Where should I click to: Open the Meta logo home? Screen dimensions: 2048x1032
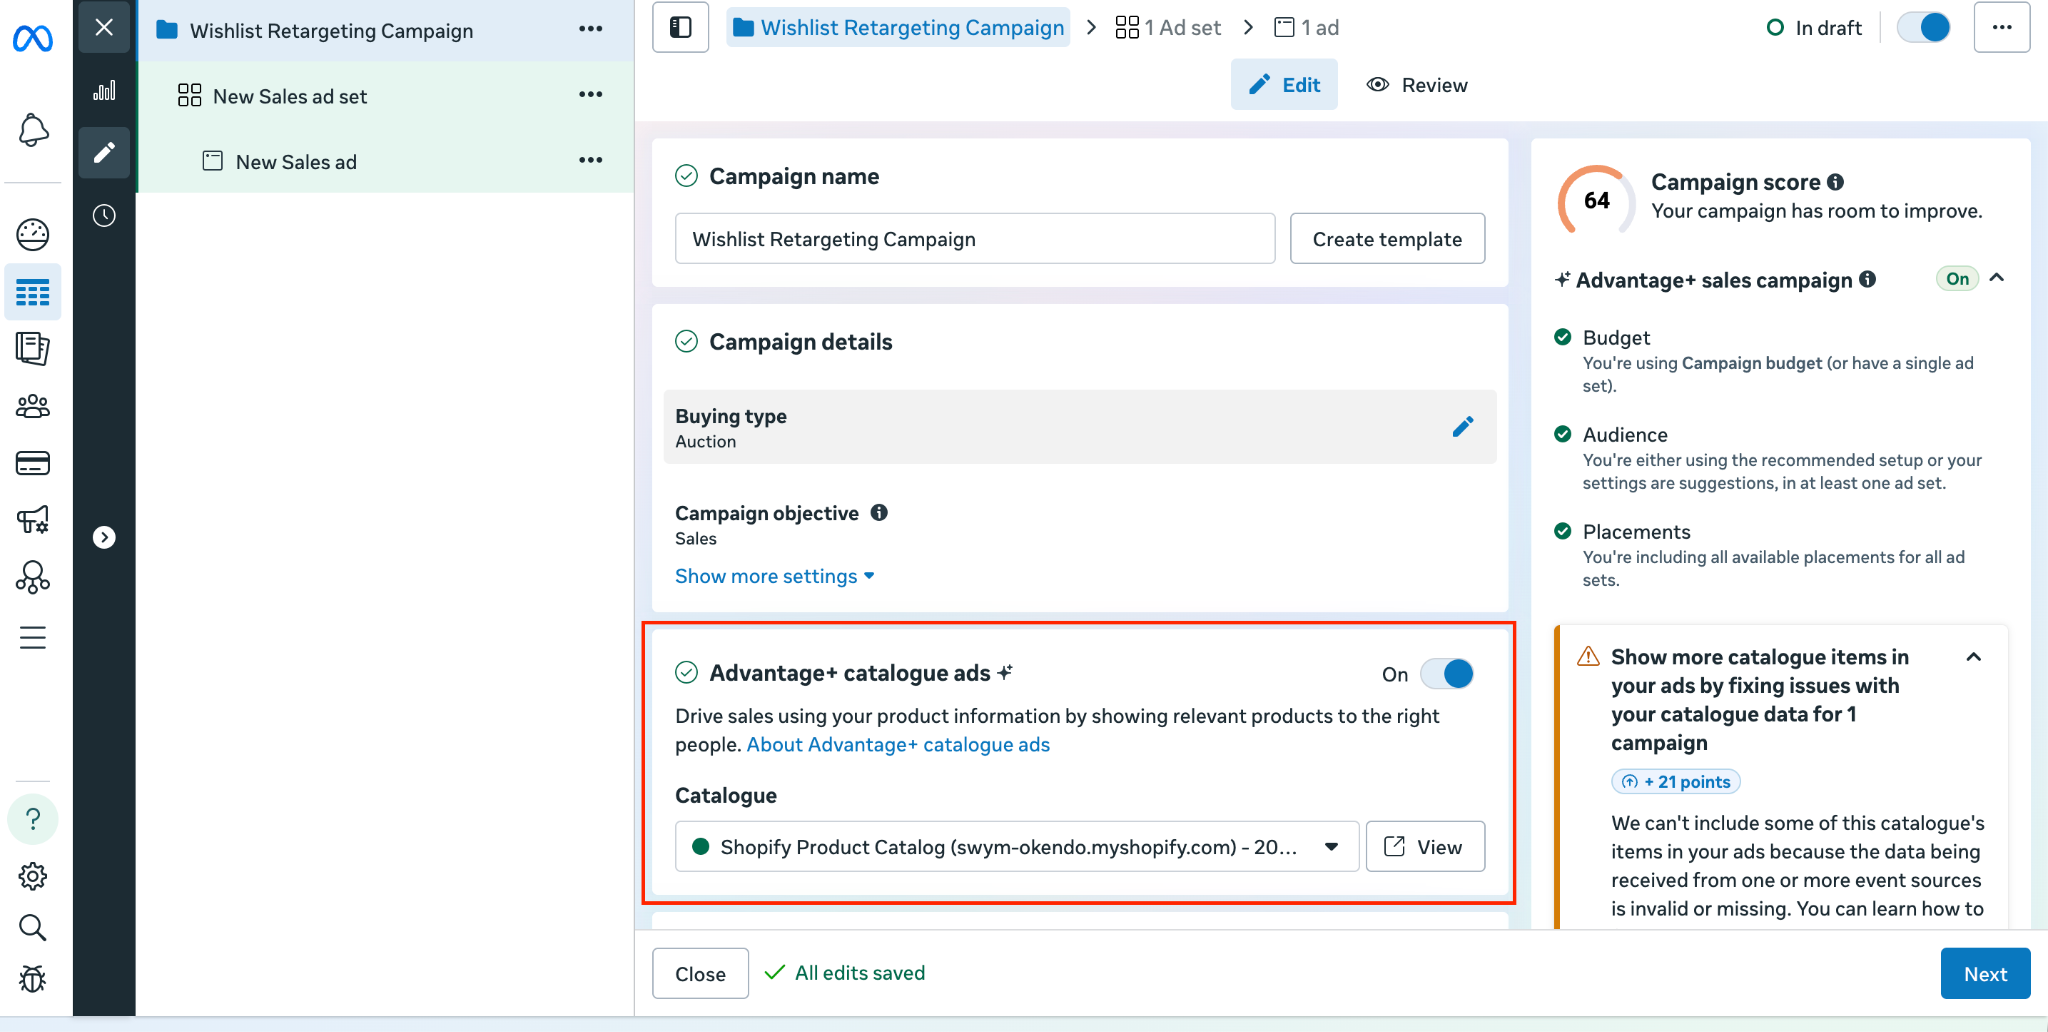(33, 38)
